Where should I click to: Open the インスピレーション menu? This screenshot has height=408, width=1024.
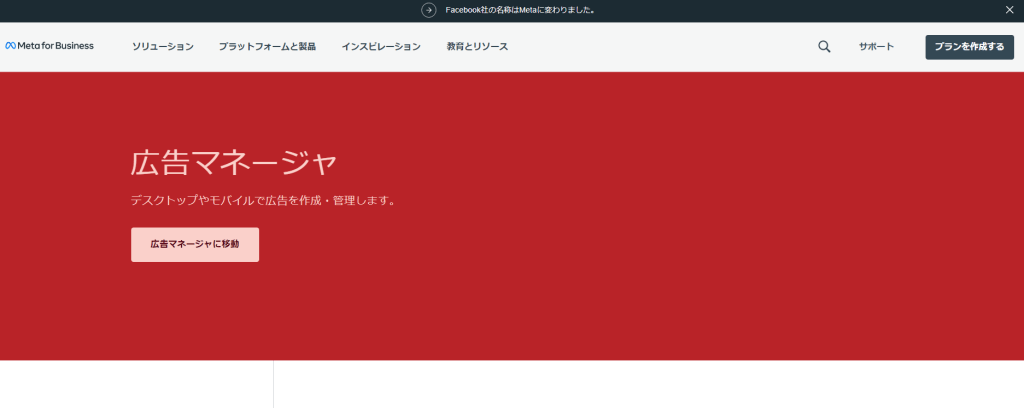coord(381,47)
